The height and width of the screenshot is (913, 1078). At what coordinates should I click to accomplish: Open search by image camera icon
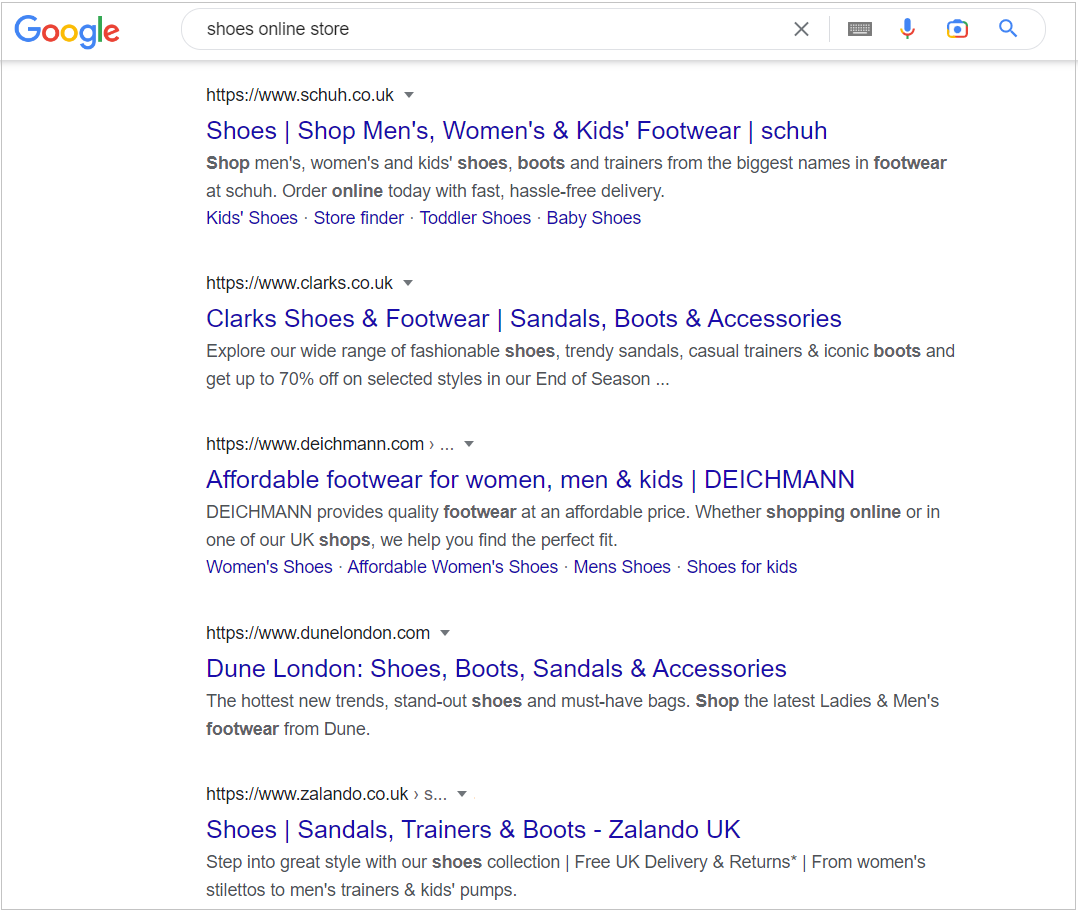click(x=957, y=29)
